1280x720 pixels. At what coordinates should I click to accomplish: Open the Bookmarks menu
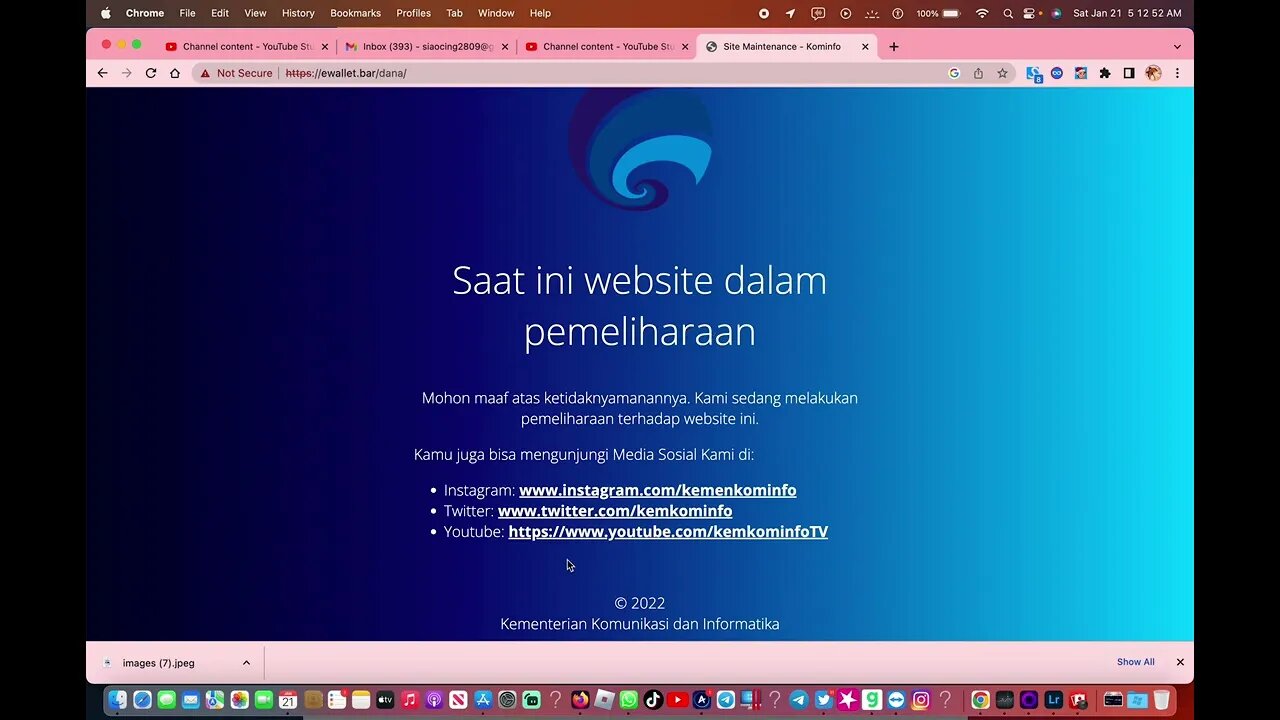[355, 13]
